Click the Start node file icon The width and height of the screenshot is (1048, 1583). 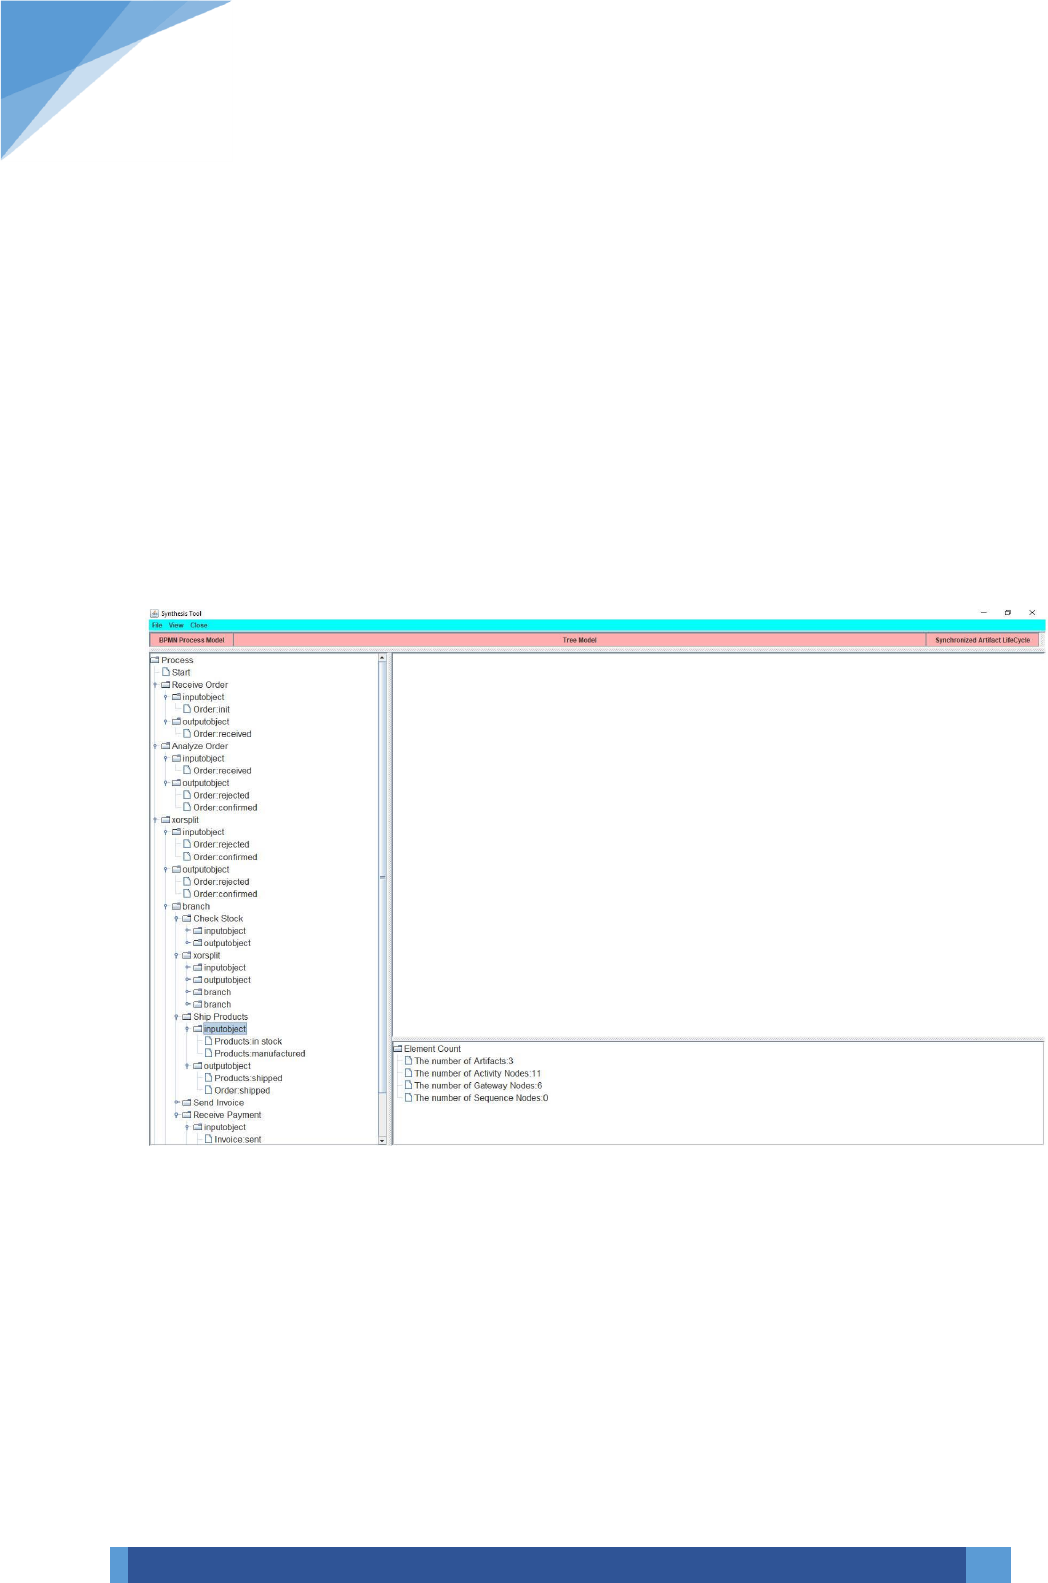click(166, 672)
